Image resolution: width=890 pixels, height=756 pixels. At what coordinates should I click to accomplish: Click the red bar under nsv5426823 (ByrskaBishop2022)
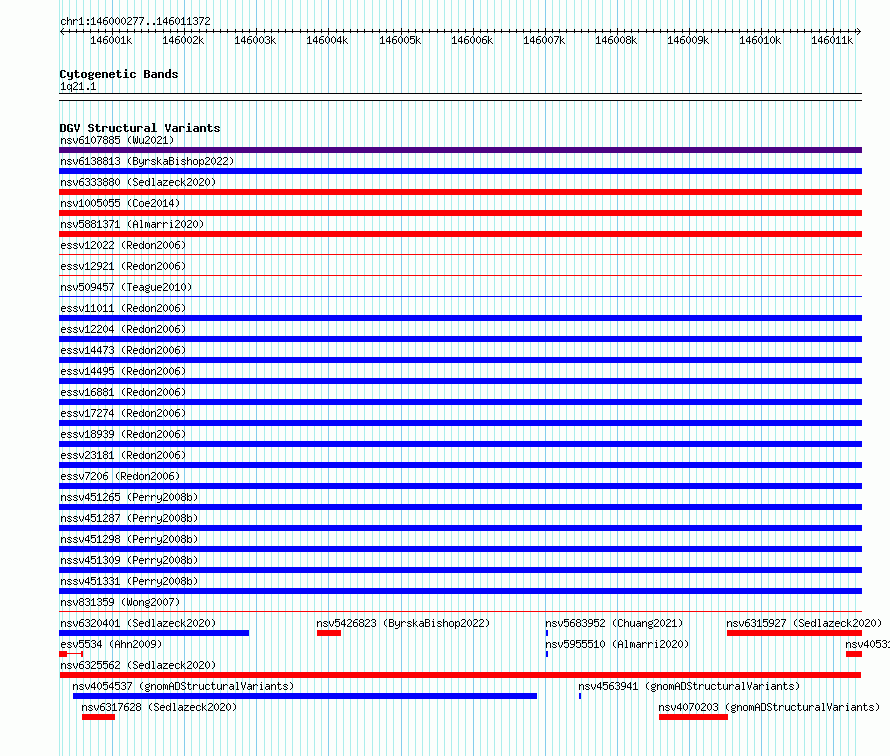pos(329,633)
